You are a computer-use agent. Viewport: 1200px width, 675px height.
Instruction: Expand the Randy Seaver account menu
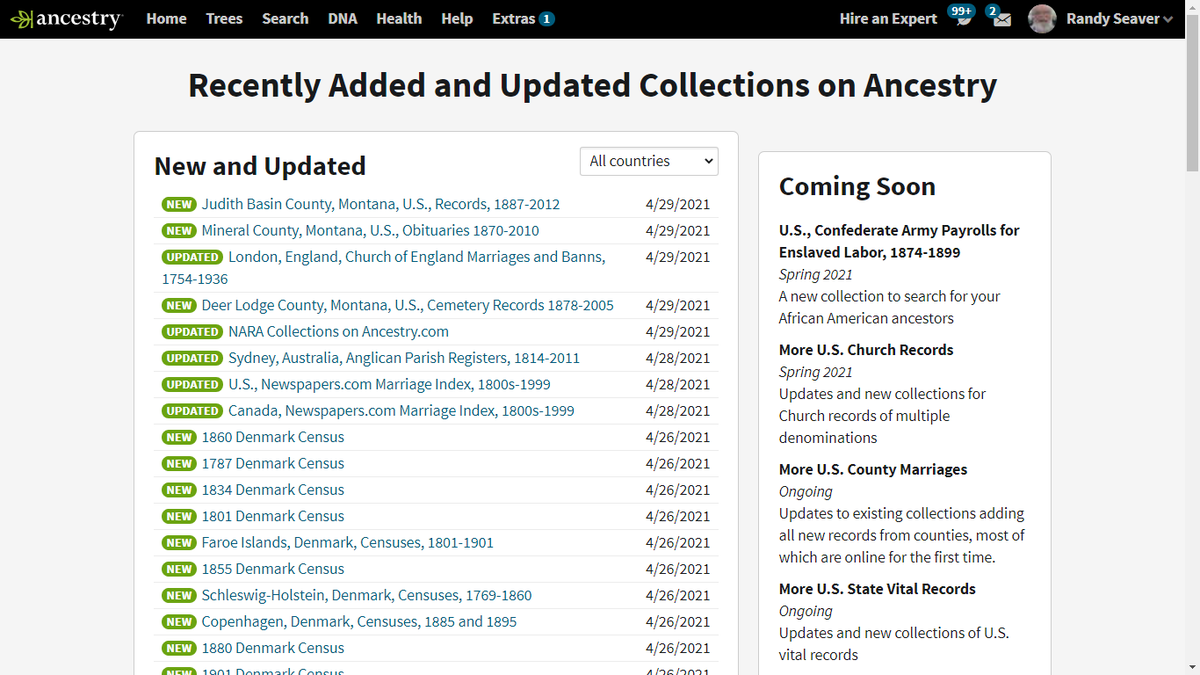[x=1119, y=19]
